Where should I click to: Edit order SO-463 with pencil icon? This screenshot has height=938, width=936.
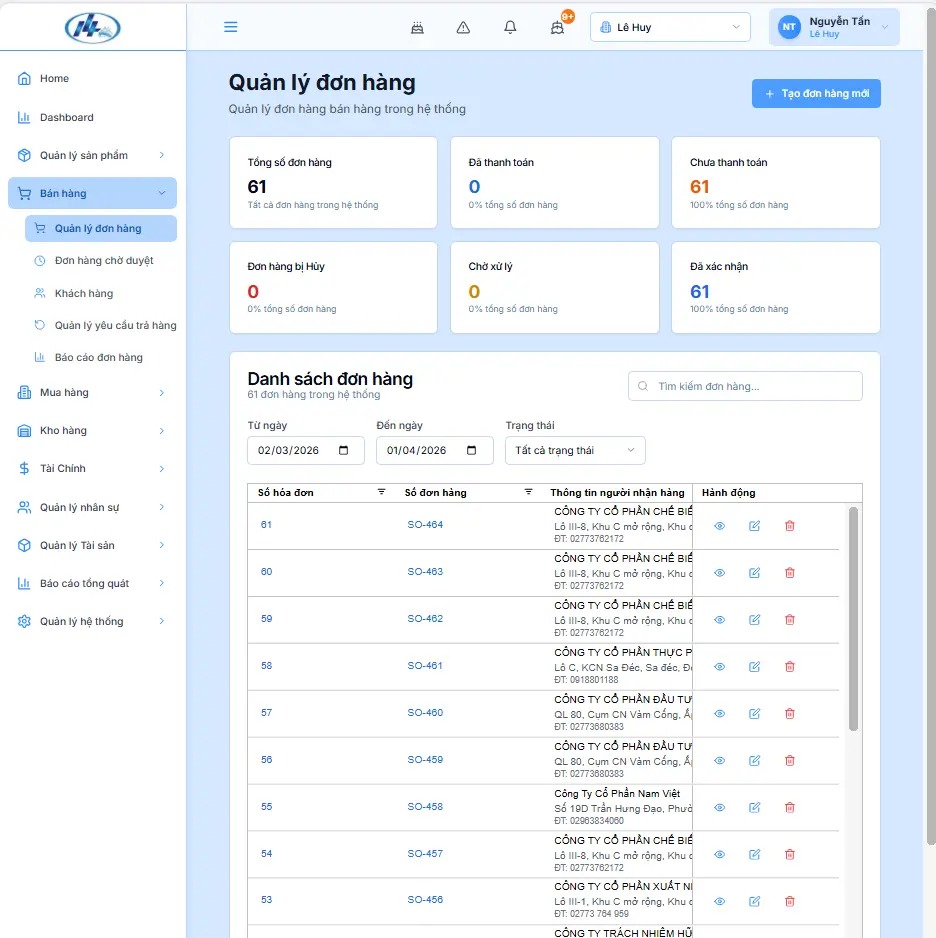point(754,572)
